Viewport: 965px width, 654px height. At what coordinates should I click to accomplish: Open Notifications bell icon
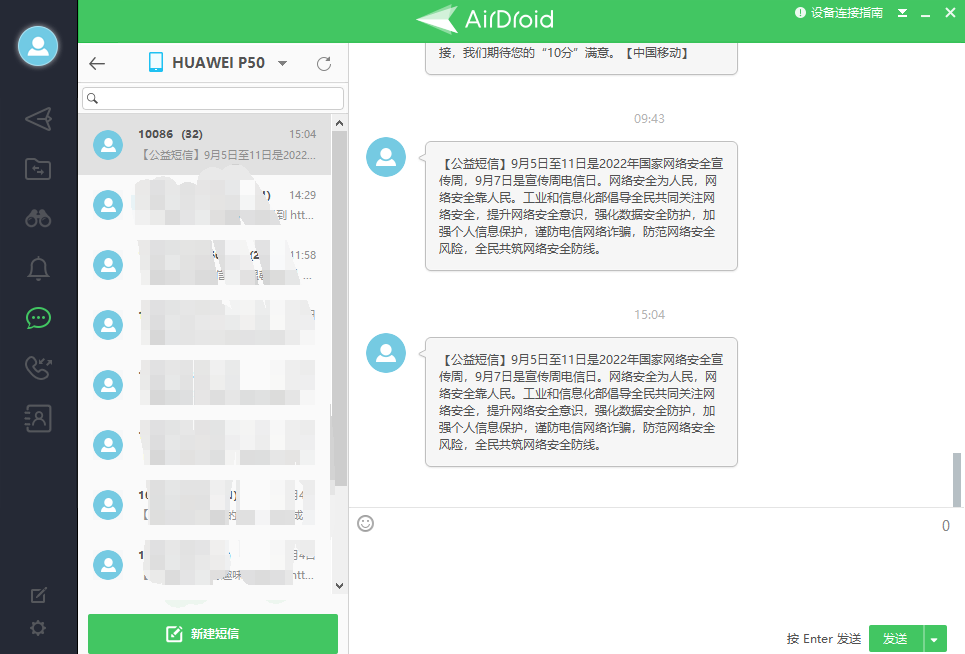38,268
